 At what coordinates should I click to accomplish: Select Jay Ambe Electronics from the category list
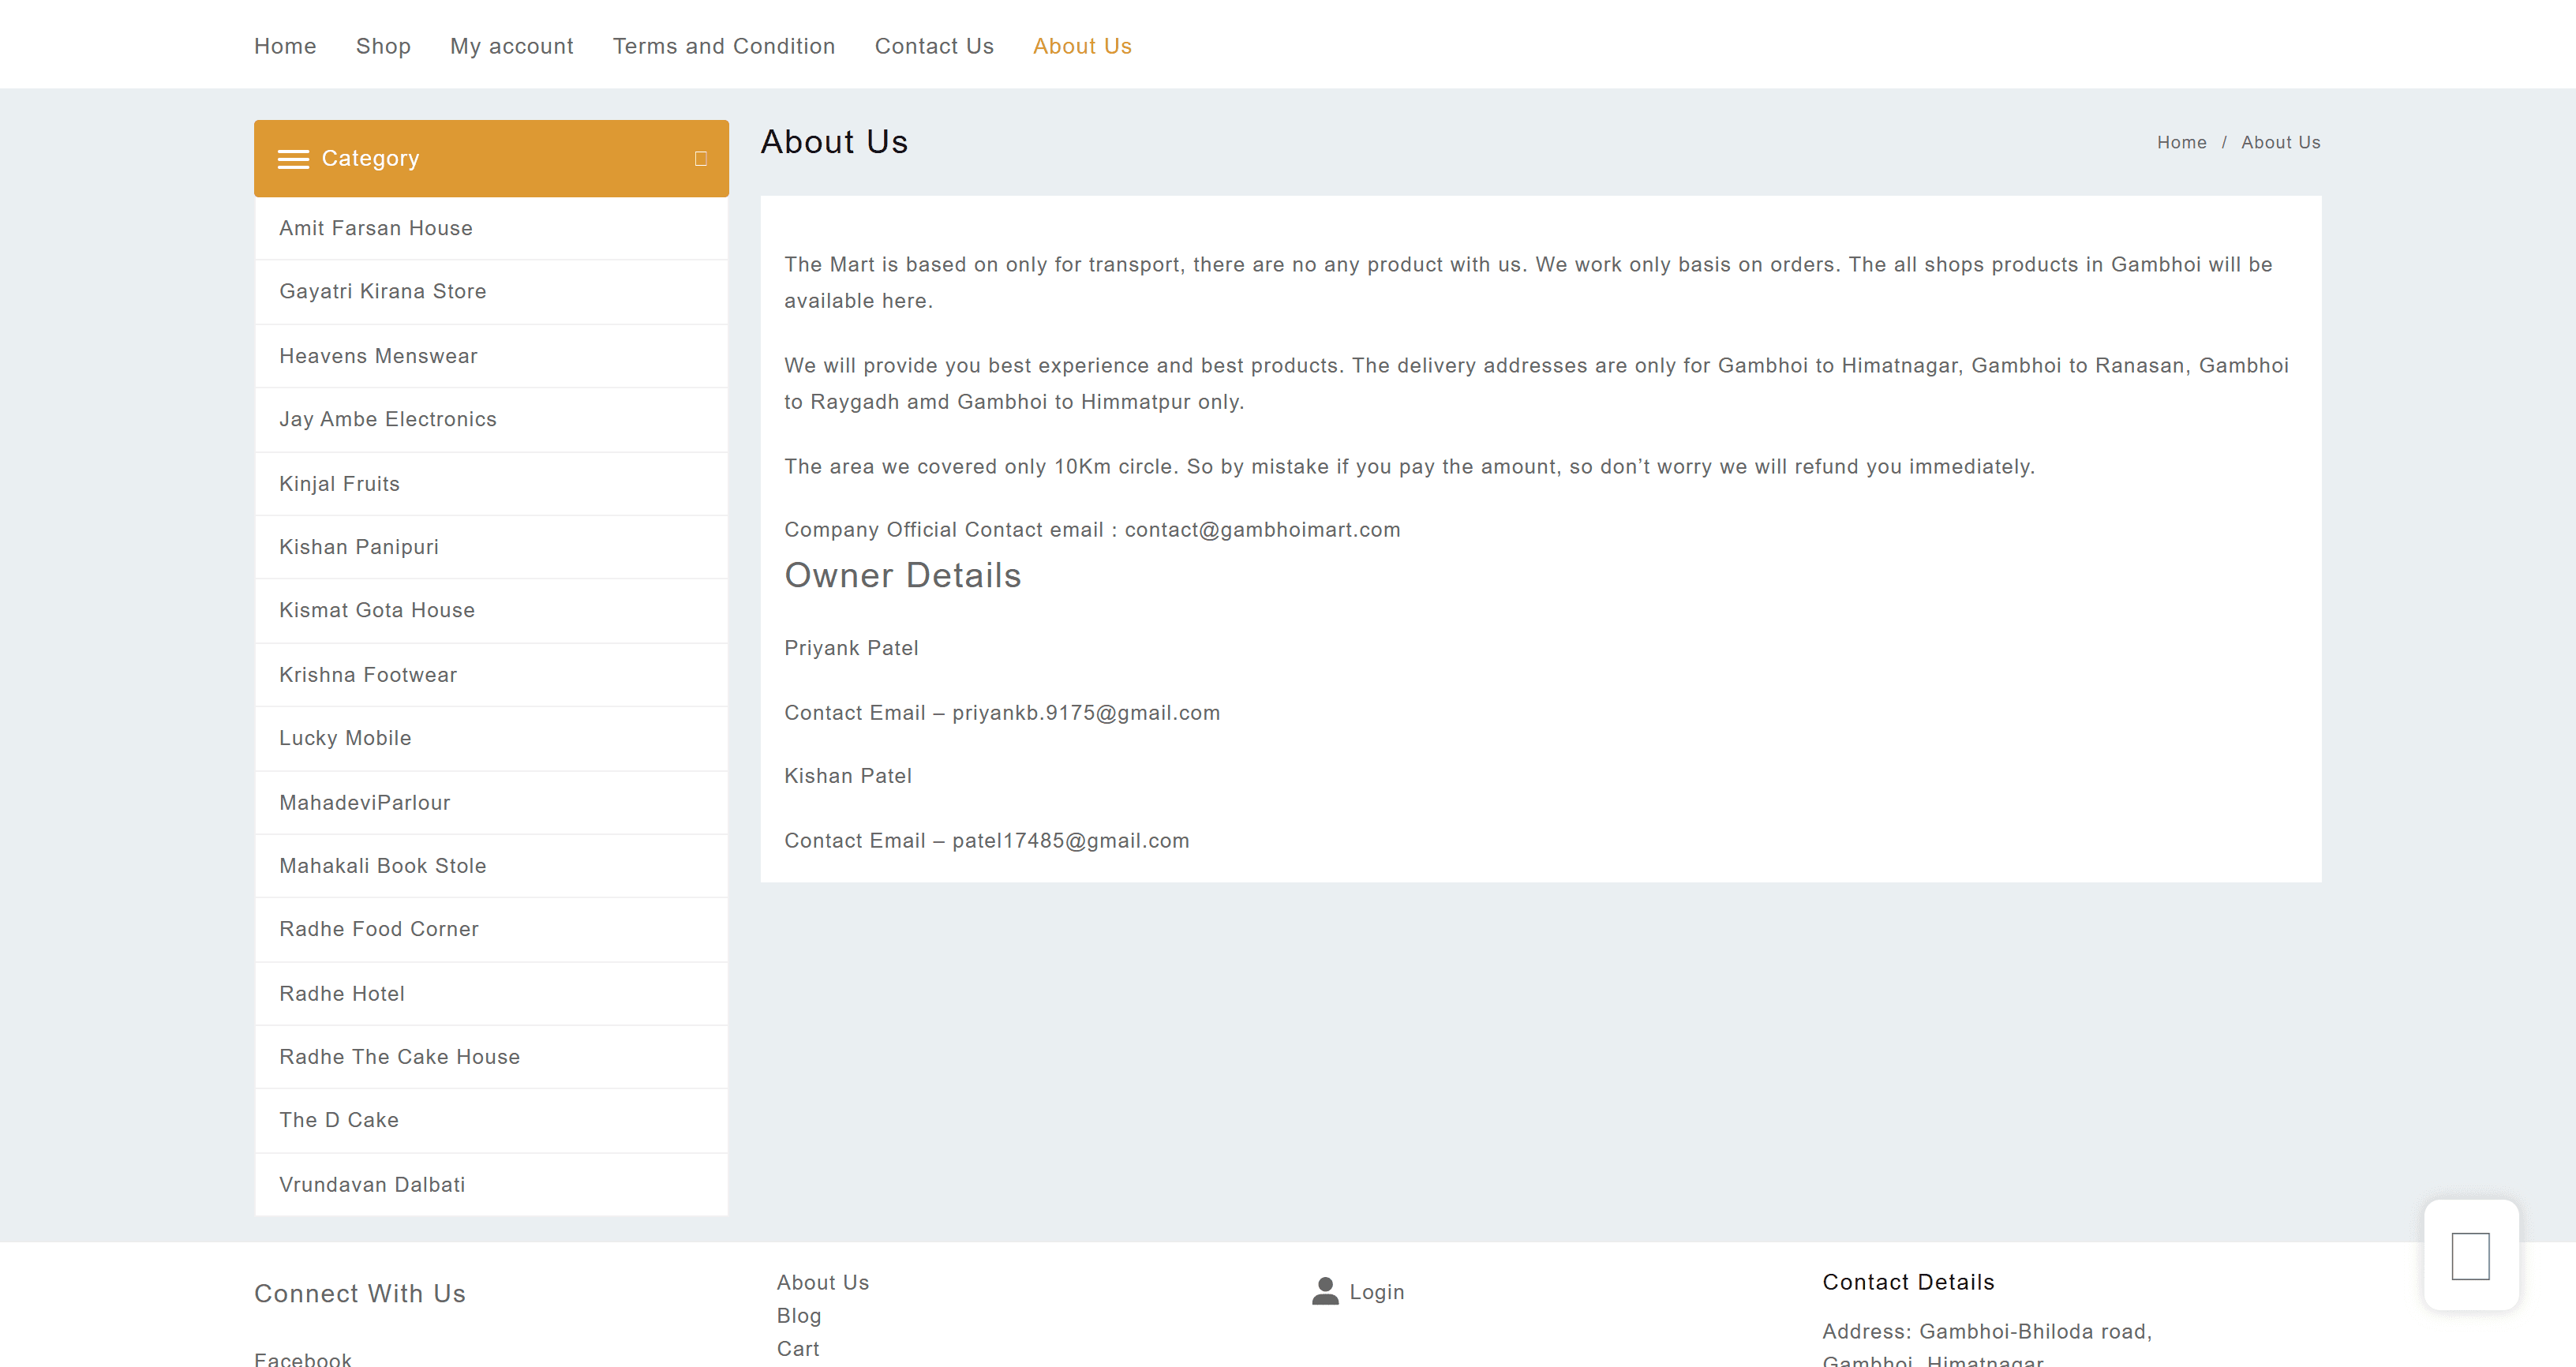coord(388,419)
